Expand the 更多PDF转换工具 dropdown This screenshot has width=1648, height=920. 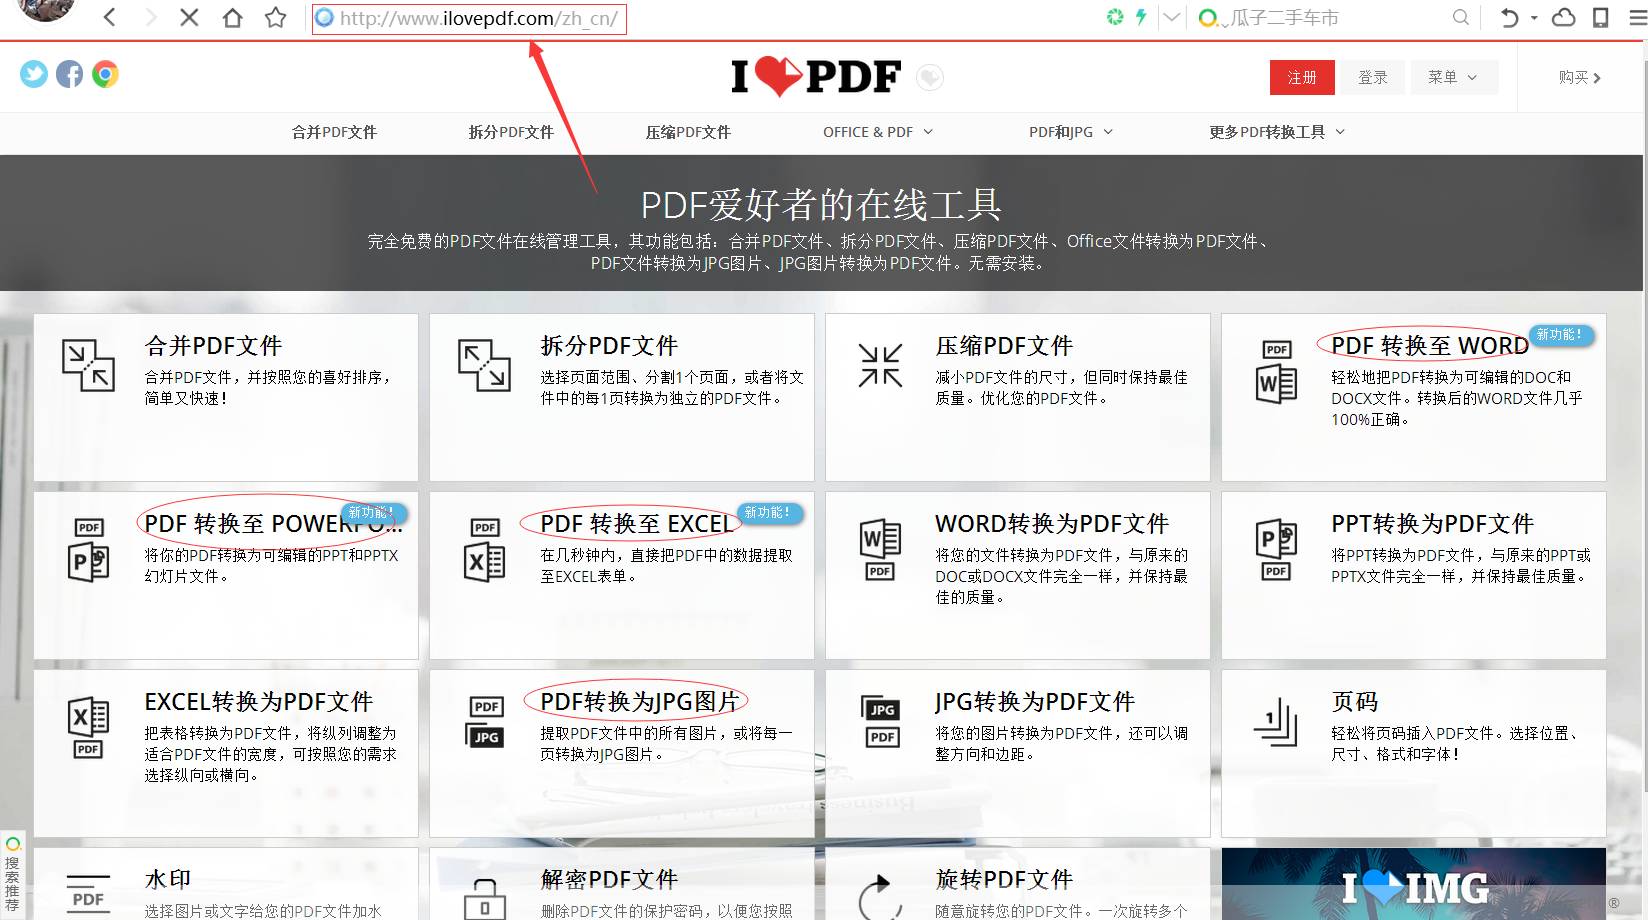(x=1277, y=132)
